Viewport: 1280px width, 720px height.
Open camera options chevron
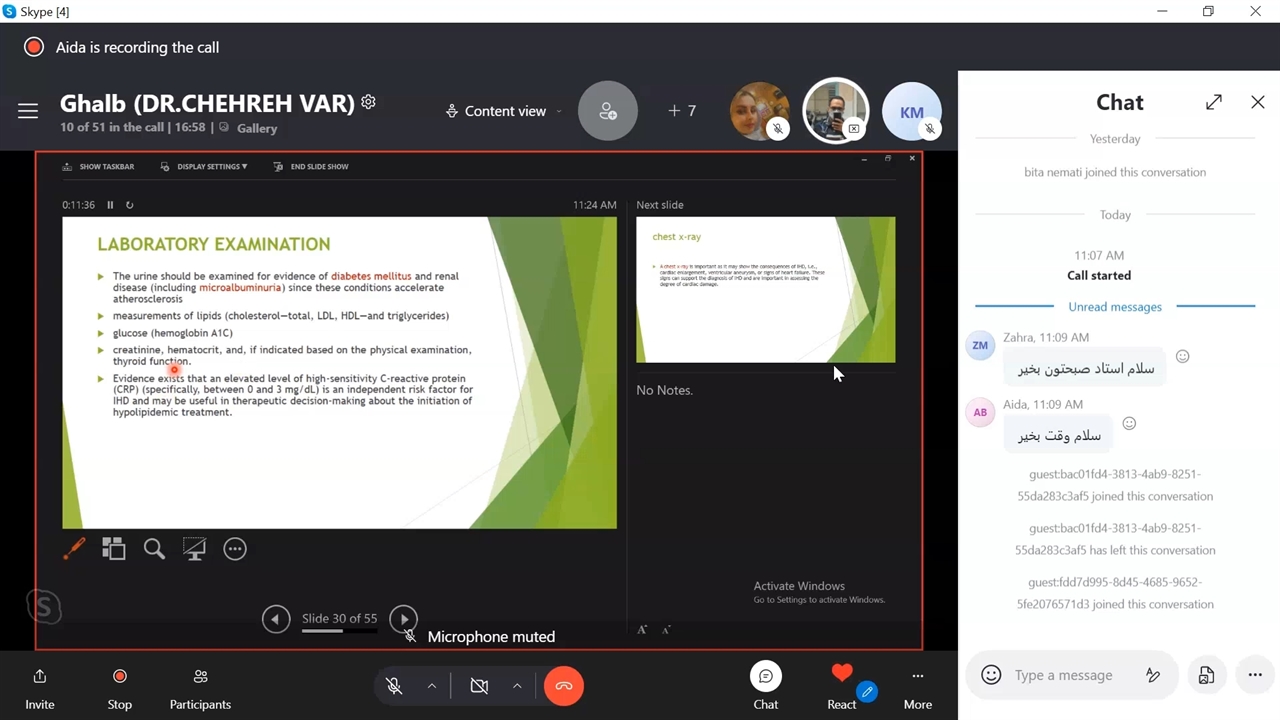pos(517,686)
